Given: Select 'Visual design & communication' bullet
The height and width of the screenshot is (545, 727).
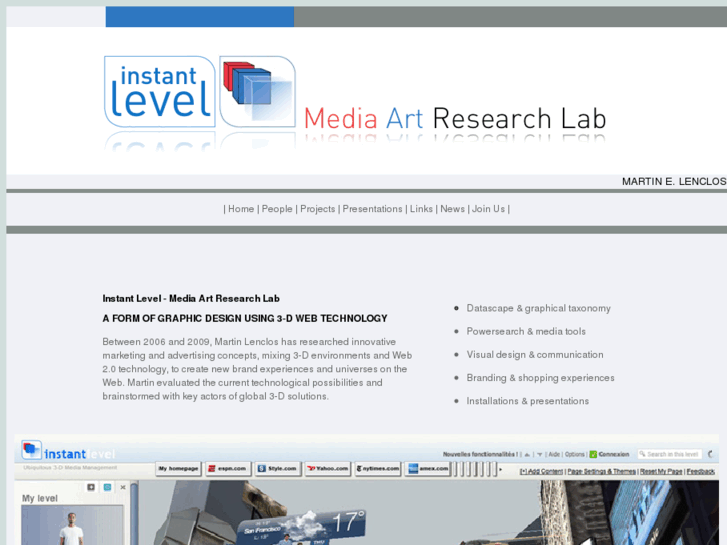Looking at the screenshot, I should click(535, 355).
